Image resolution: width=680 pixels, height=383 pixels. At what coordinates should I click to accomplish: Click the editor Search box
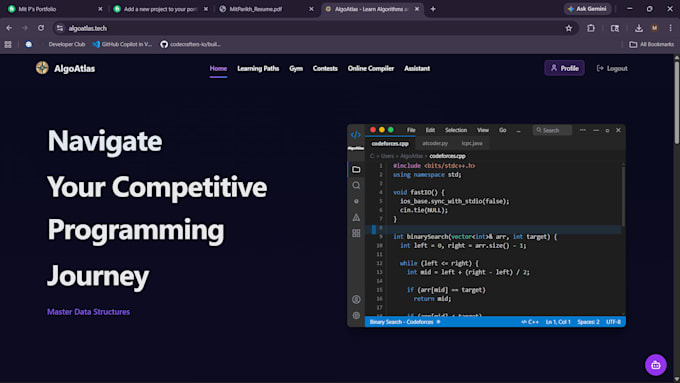(x=552, y=130)
